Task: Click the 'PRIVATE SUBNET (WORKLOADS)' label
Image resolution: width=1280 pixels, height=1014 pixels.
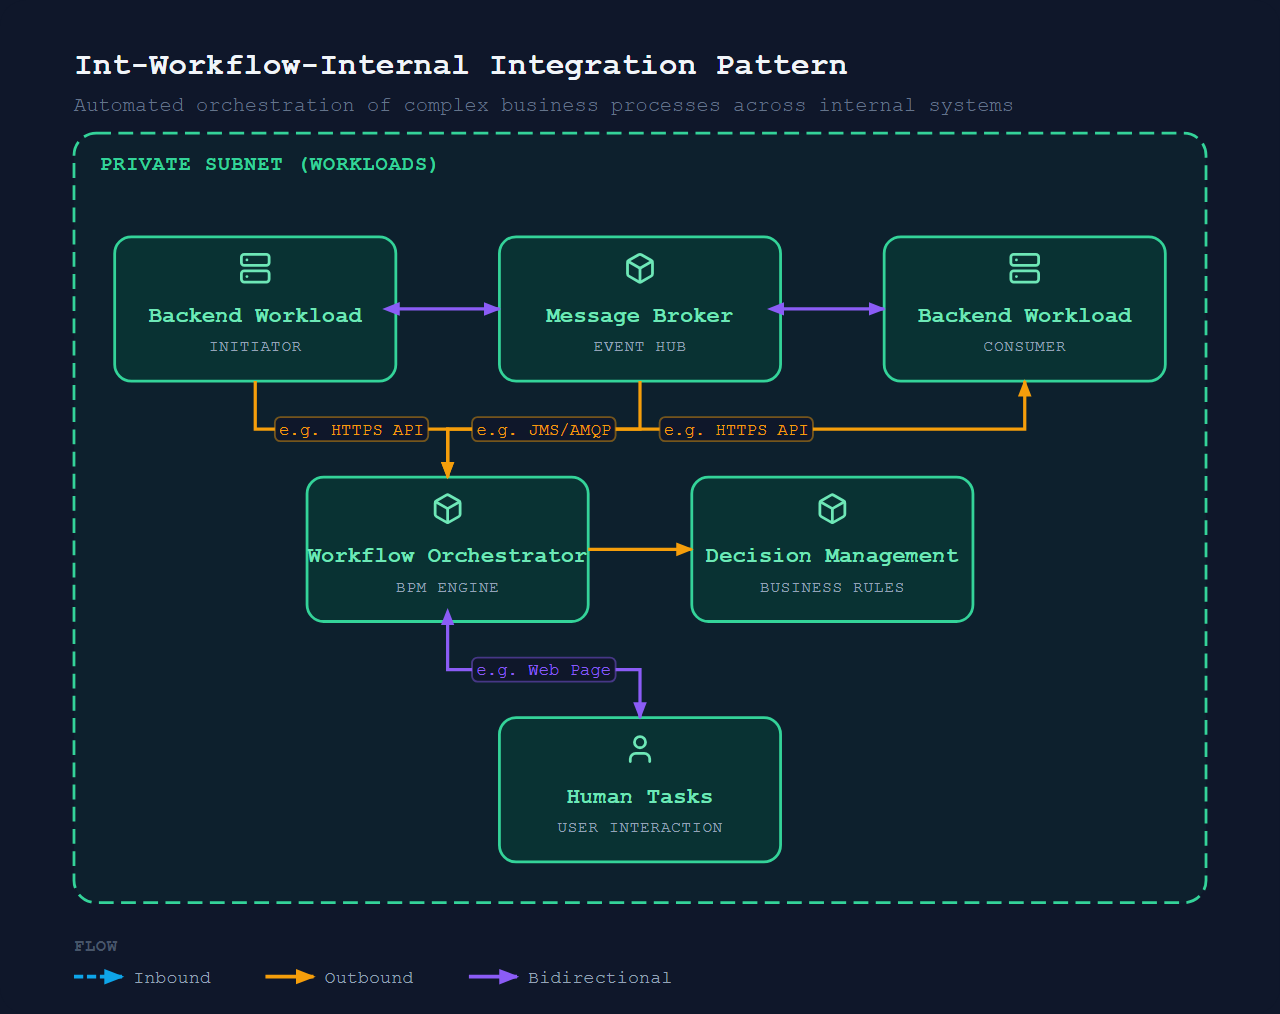Action: point(269,164)
